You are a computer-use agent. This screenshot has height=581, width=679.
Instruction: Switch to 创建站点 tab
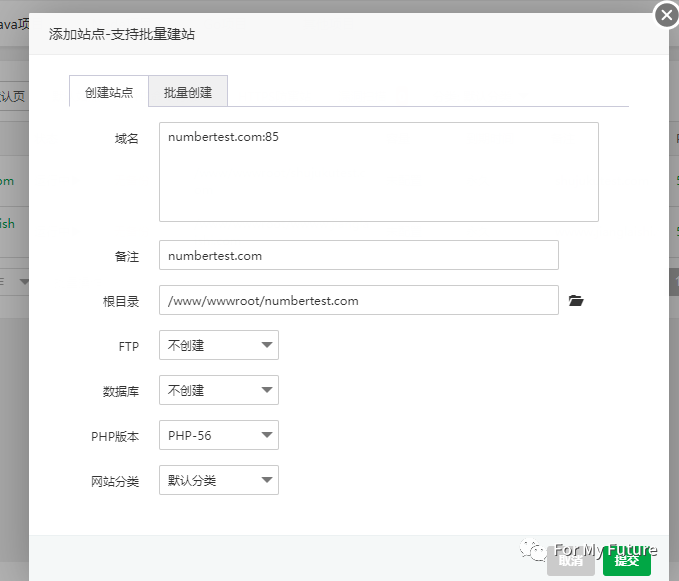[109, 92]
